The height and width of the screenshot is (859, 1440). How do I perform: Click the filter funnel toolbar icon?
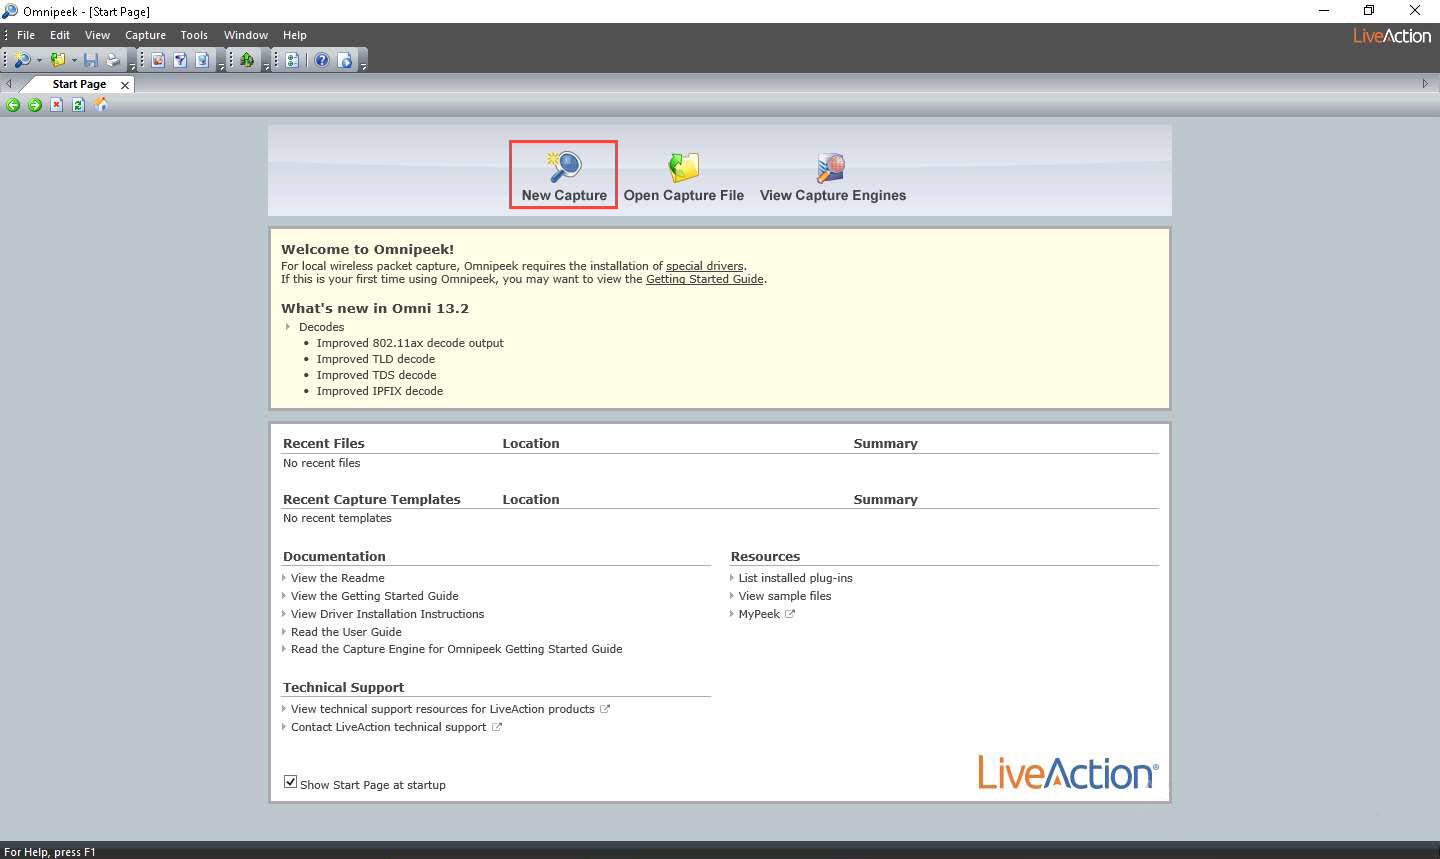tap(180, 60)
